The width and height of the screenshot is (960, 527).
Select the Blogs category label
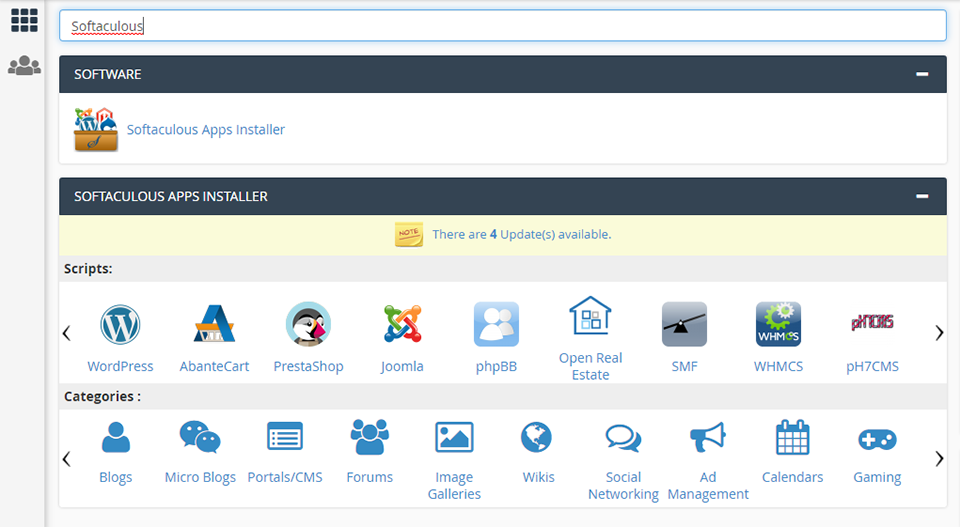[x=116, y=477]
